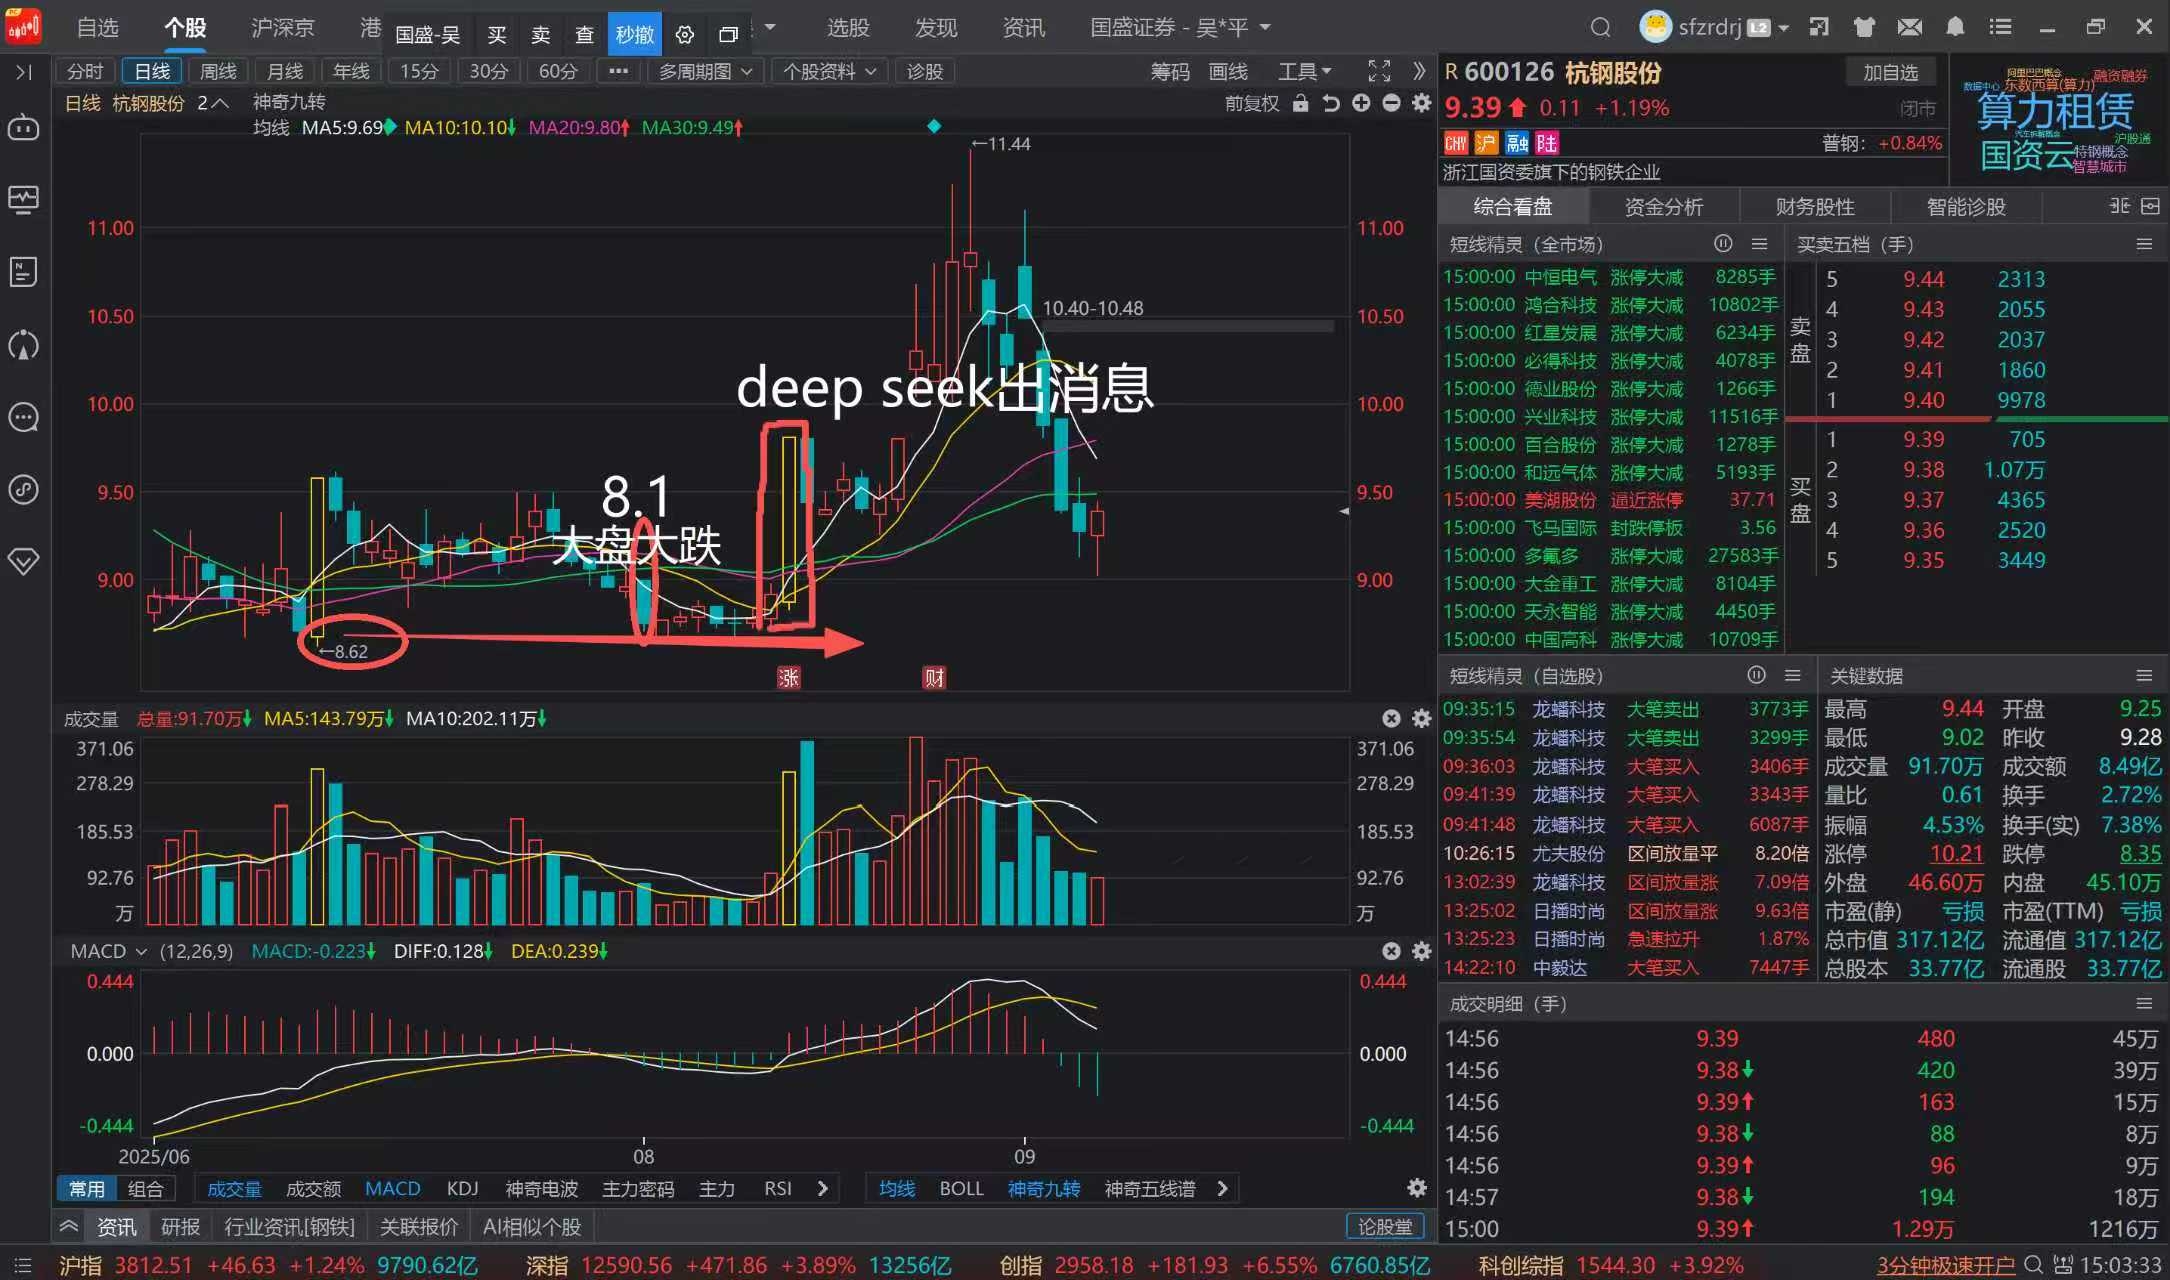Click the undo arrow on chart toolbar
Viewport: 2170px width, 1280px height.
1331,103
